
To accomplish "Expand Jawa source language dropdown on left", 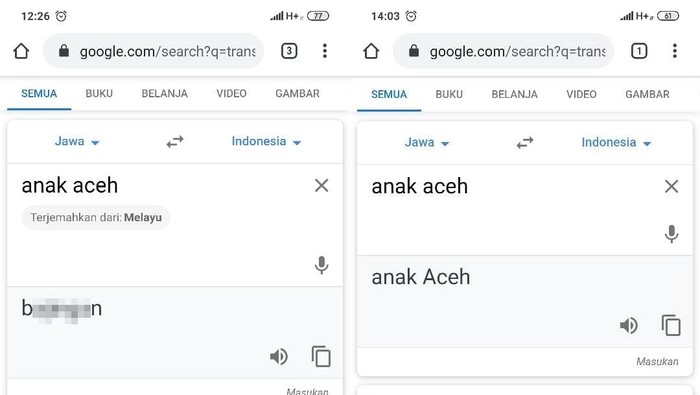I will pyautogui.click(x=77, y=141).
